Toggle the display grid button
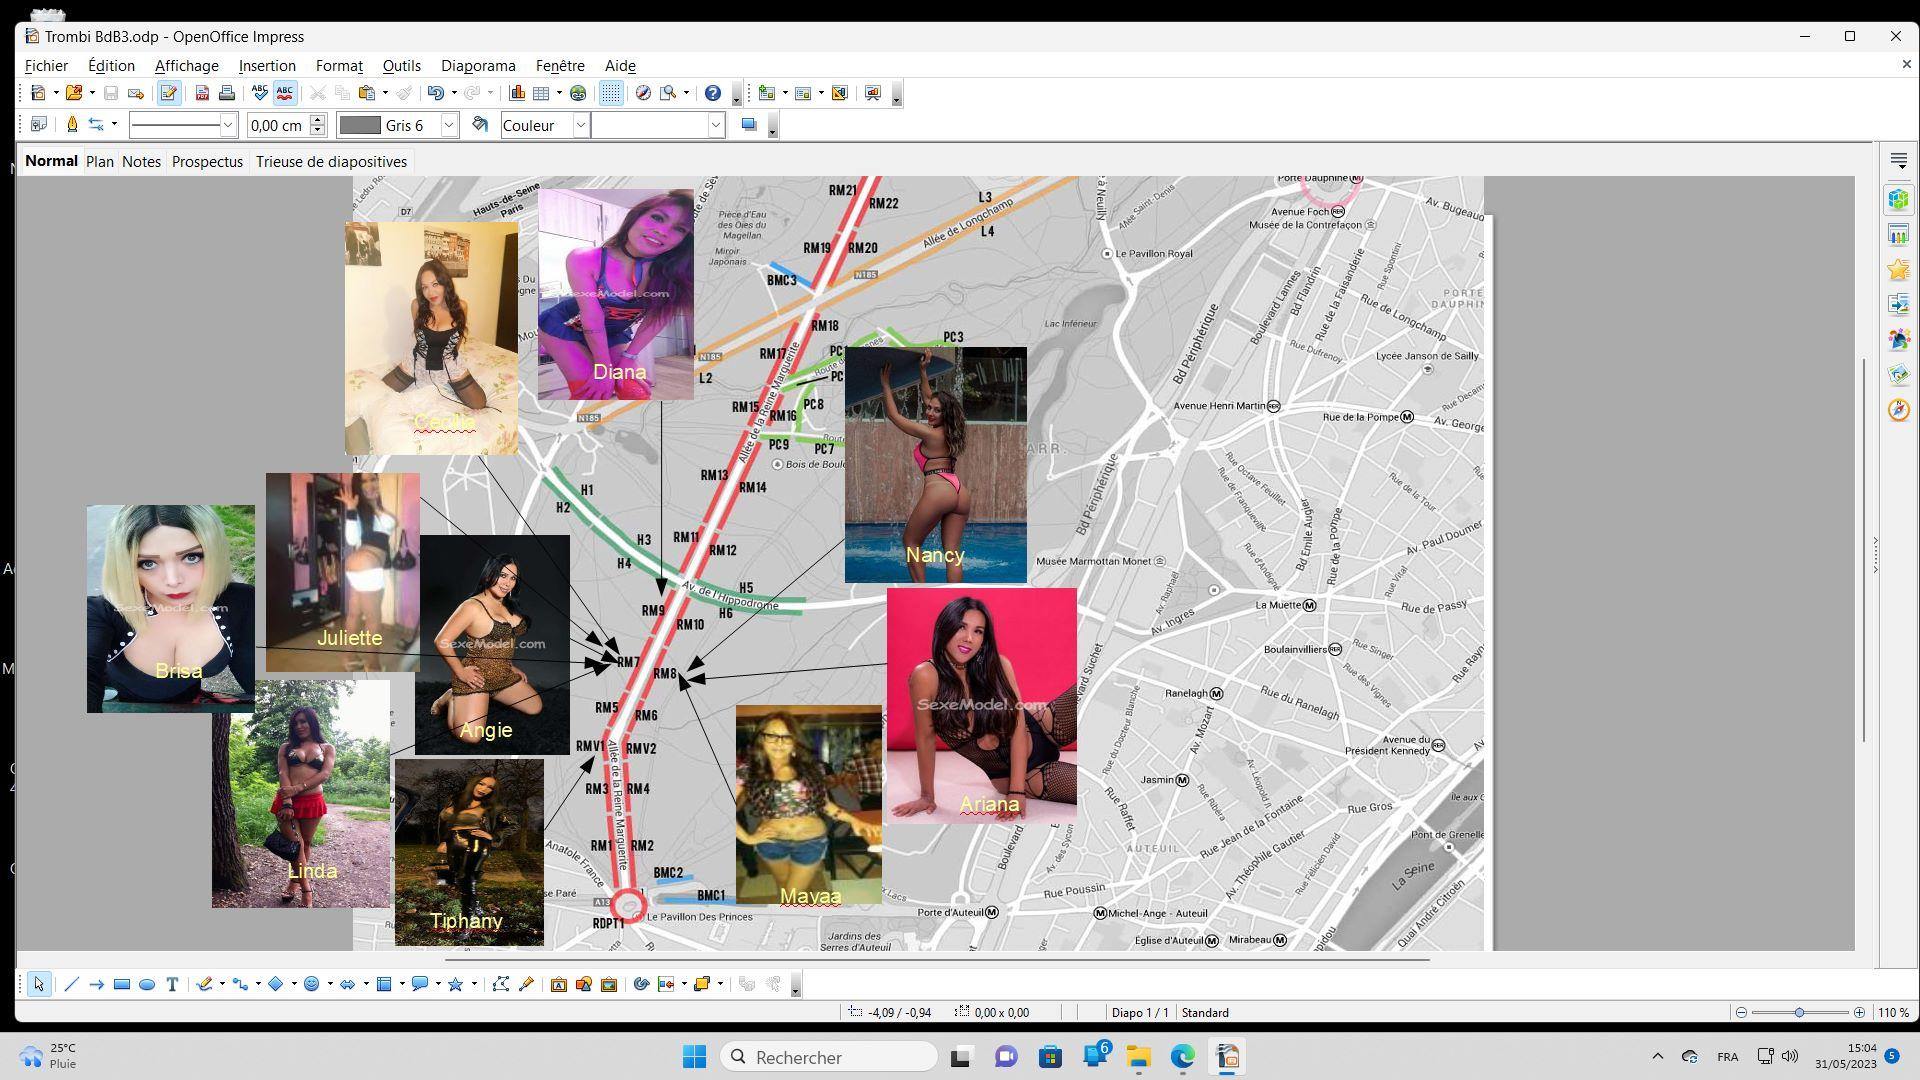The height and width of the screenshot is (1080, 1920). click(x=611, y=93)
